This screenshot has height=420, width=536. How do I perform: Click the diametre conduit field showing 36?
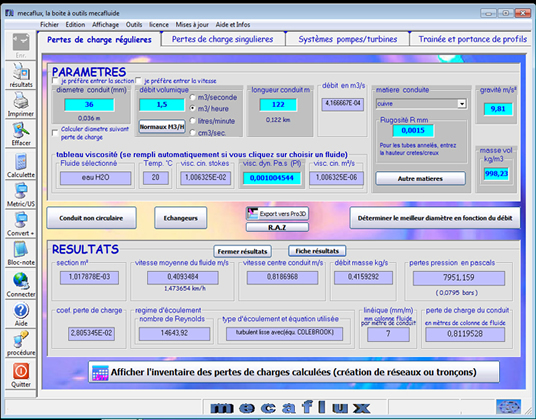point(89,105)
